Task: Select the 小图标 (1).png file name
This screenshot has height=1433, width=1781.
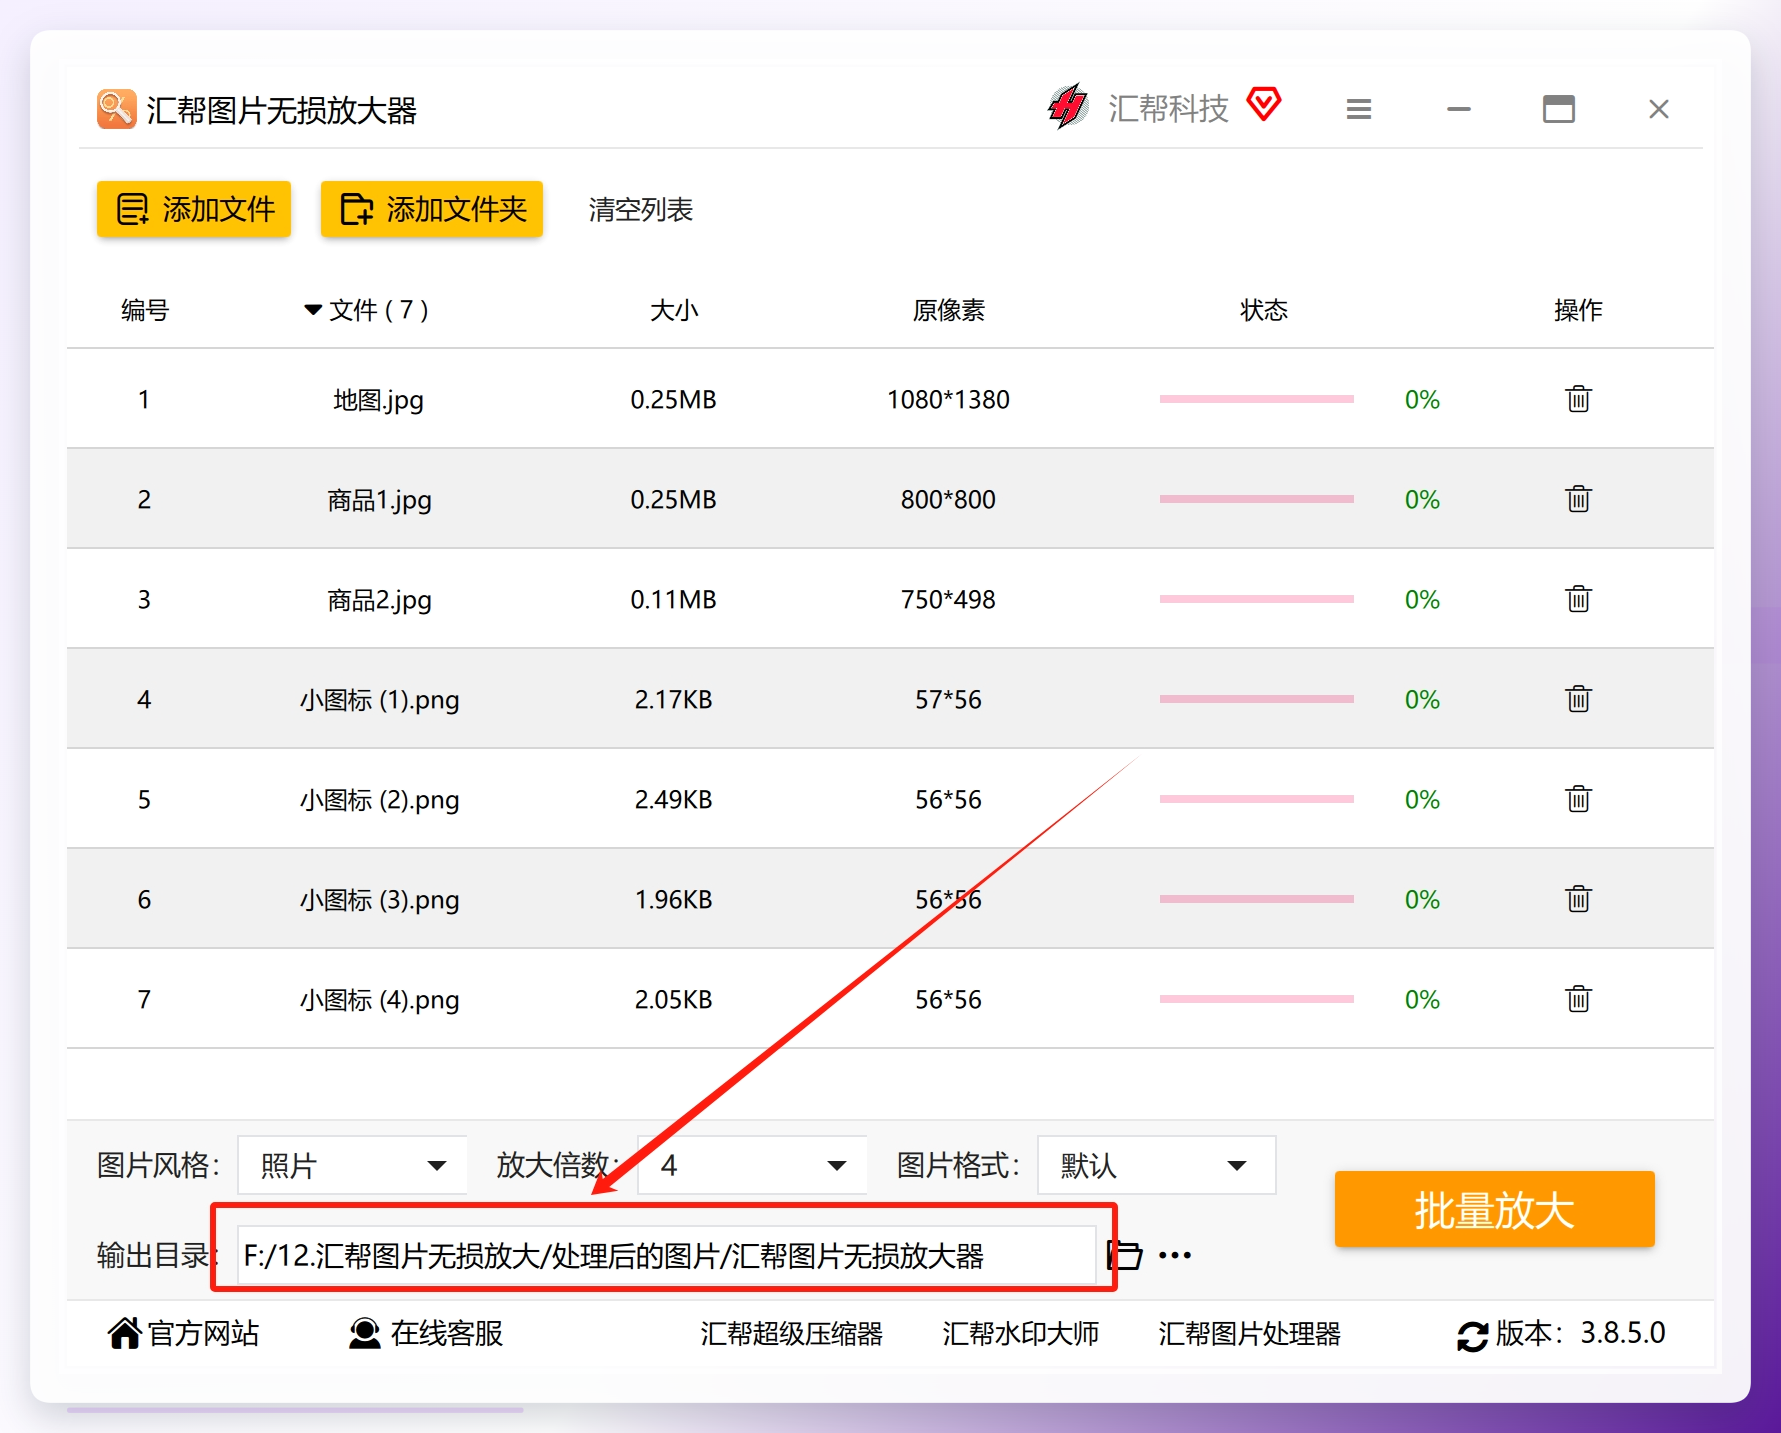Action: coord(379,700)
